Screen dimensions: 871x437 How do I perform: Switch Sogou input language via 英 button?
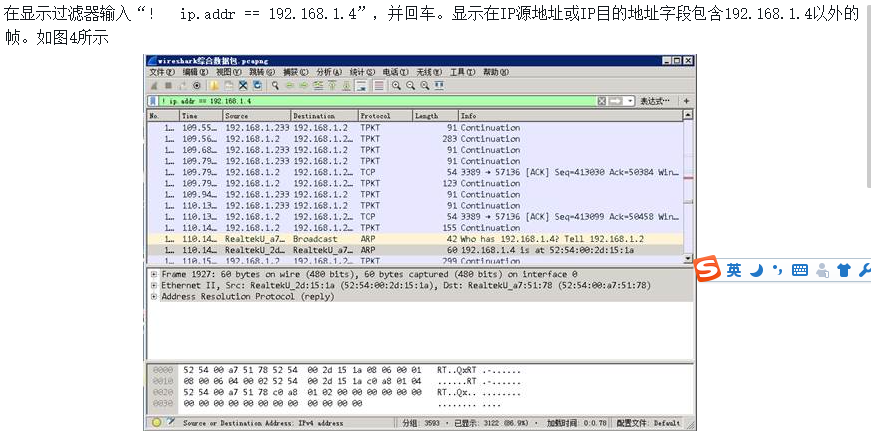click(734, 270)
